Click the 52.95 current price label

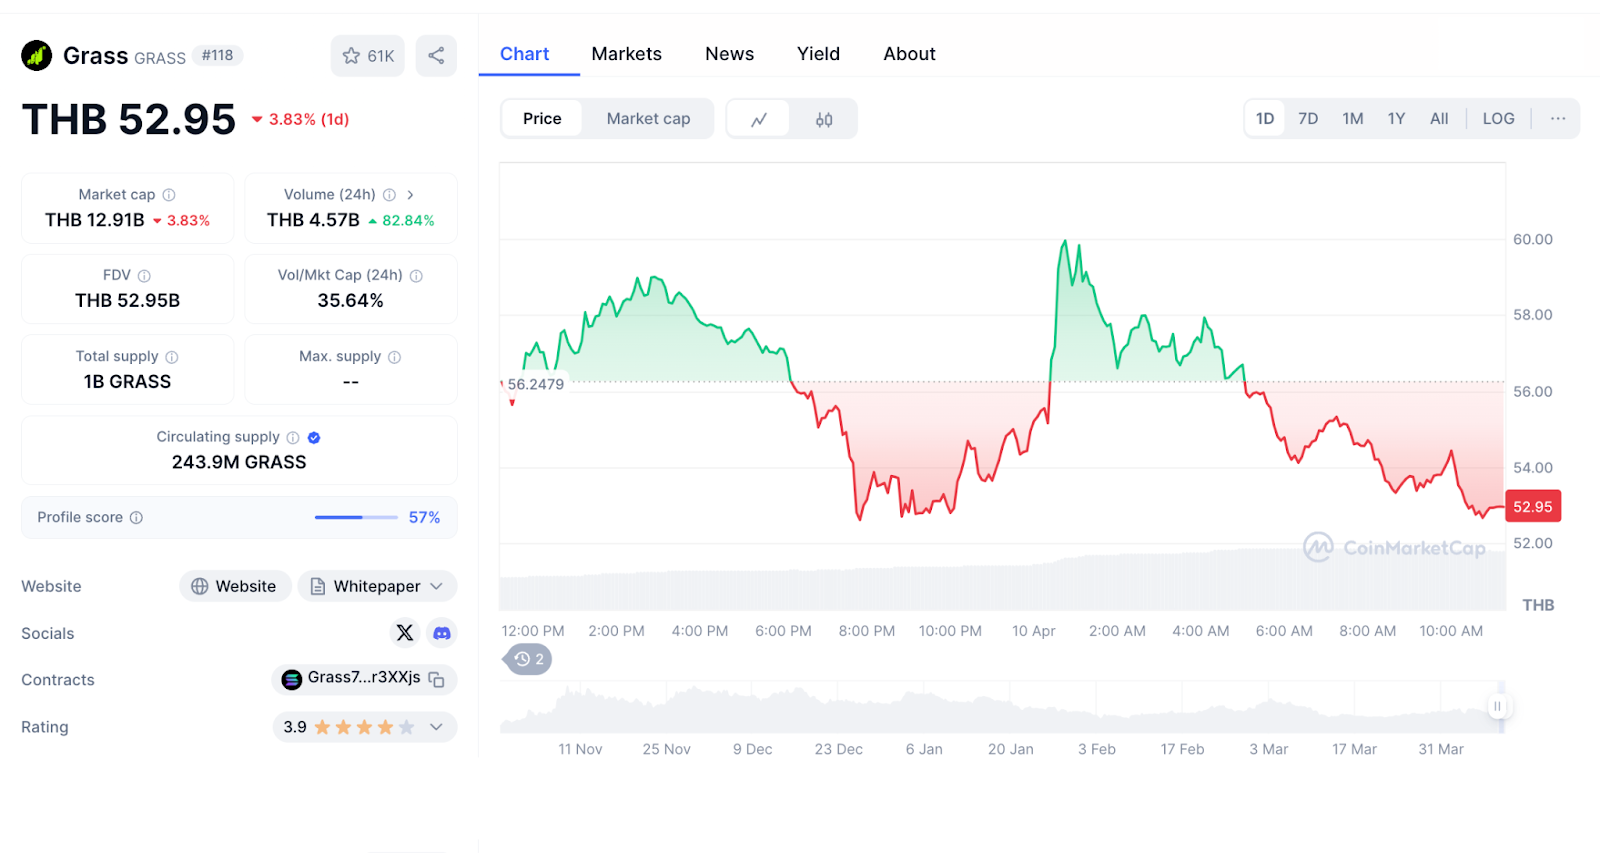point(1533,507)
